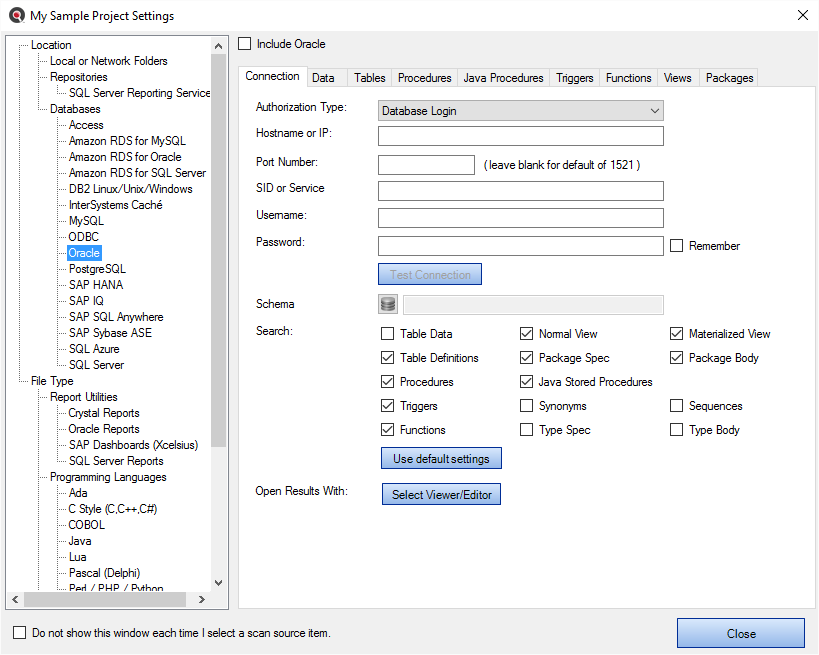
Task: Check the Table Data search option
Action: pyautogui.click(x=388, y=334)
